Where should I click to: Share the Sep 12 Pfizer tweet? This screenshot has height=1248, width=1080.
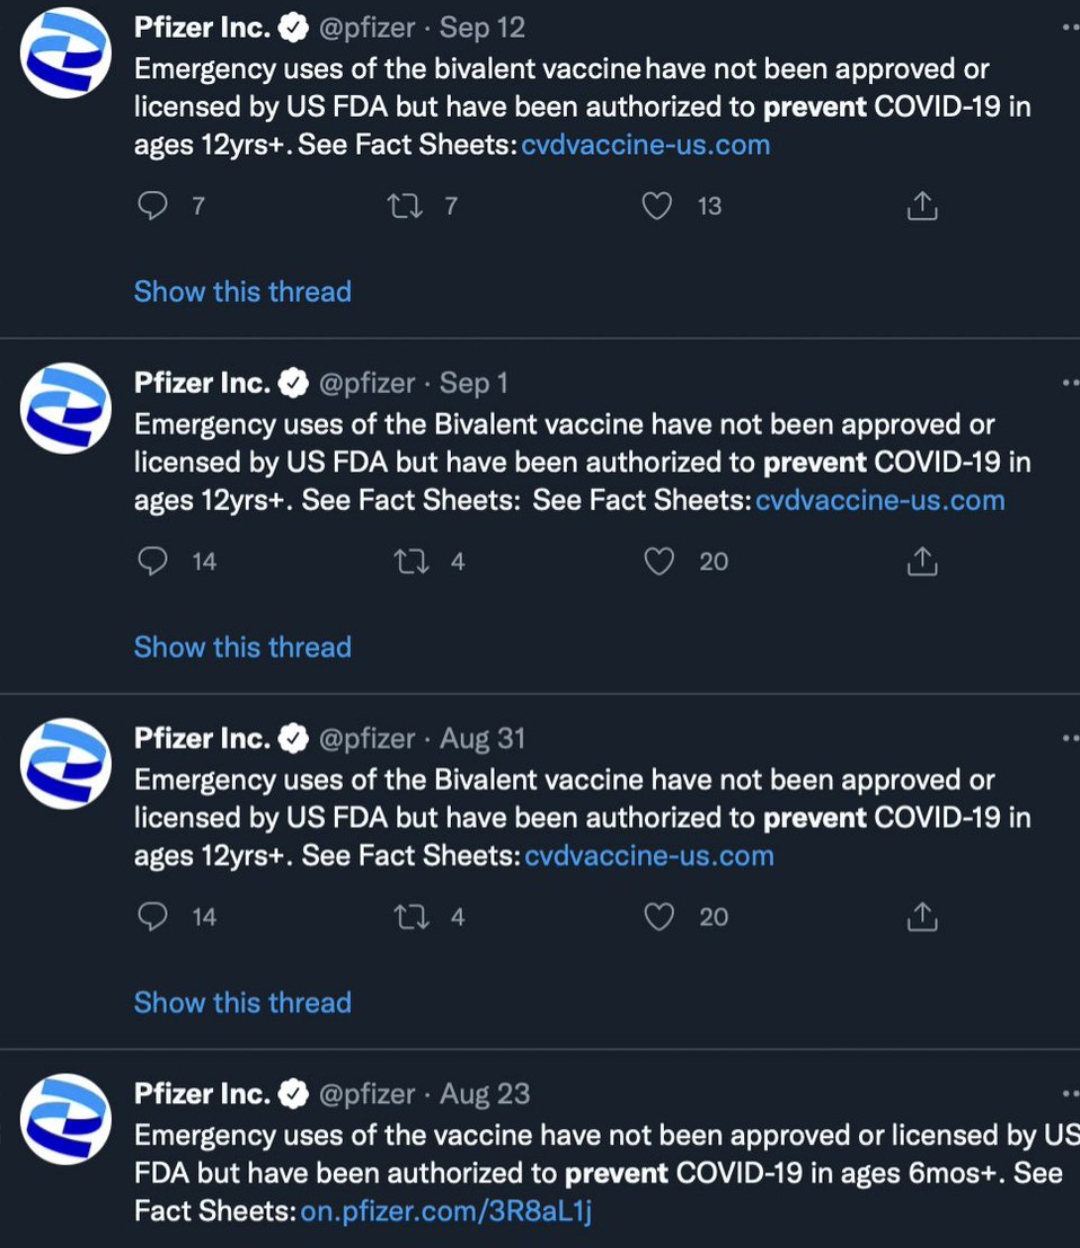(922, 206)
